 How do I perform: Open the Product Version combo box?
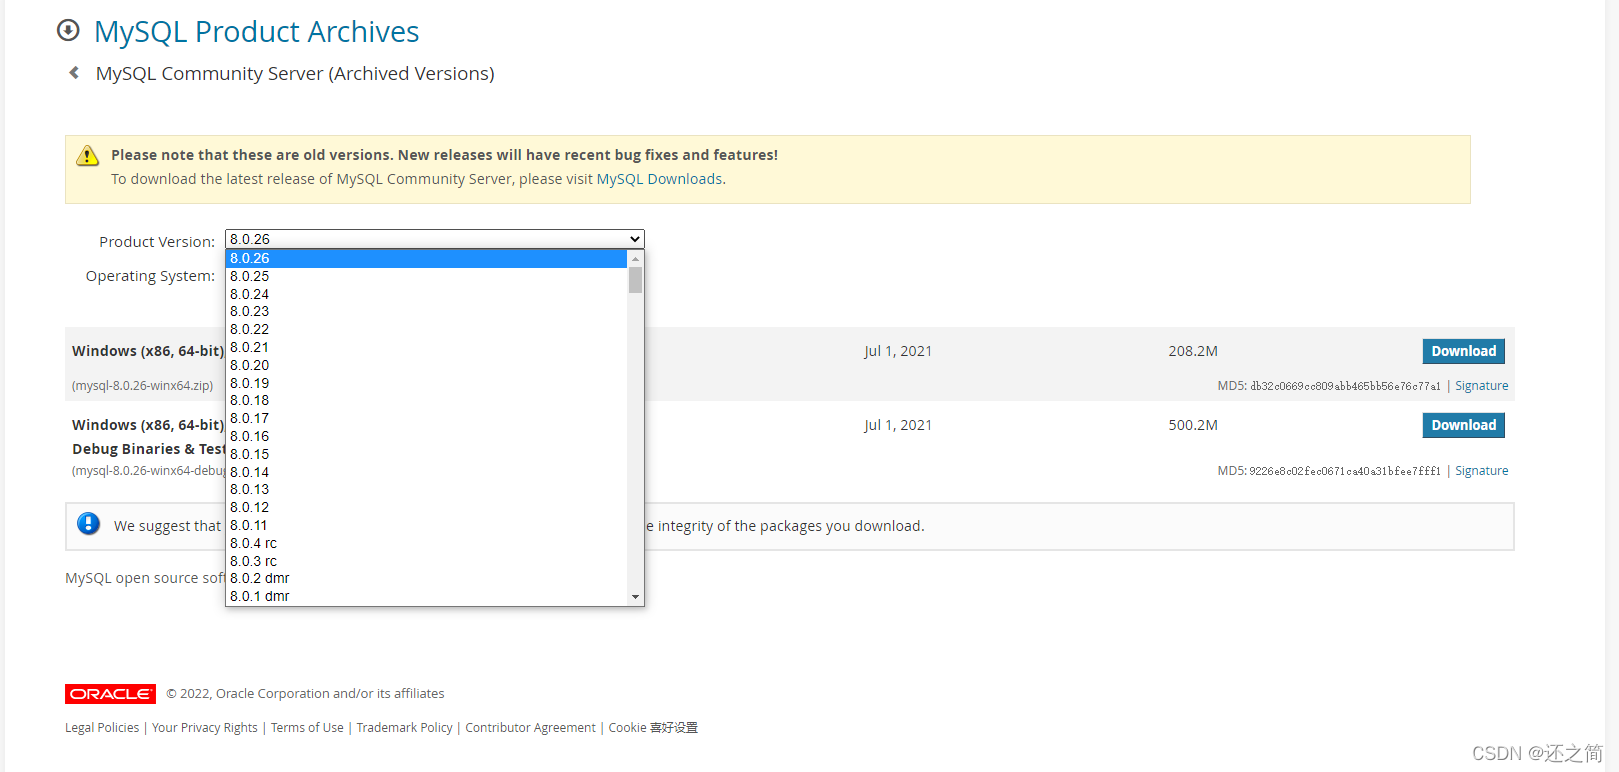435,239
